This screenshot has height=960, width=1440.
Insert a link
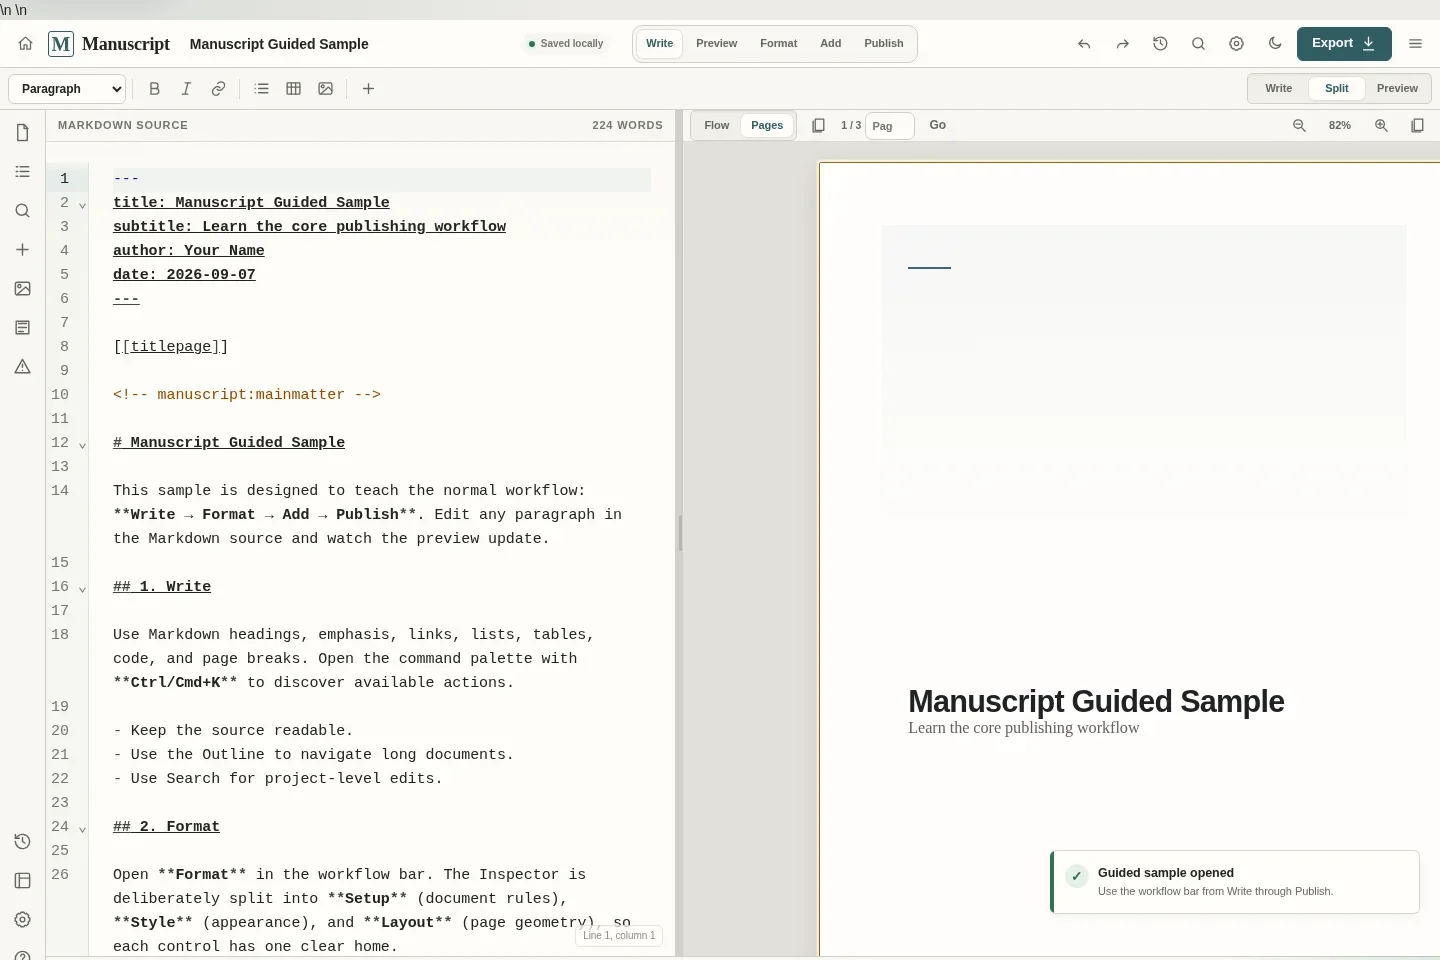click(x=218, y=89)
